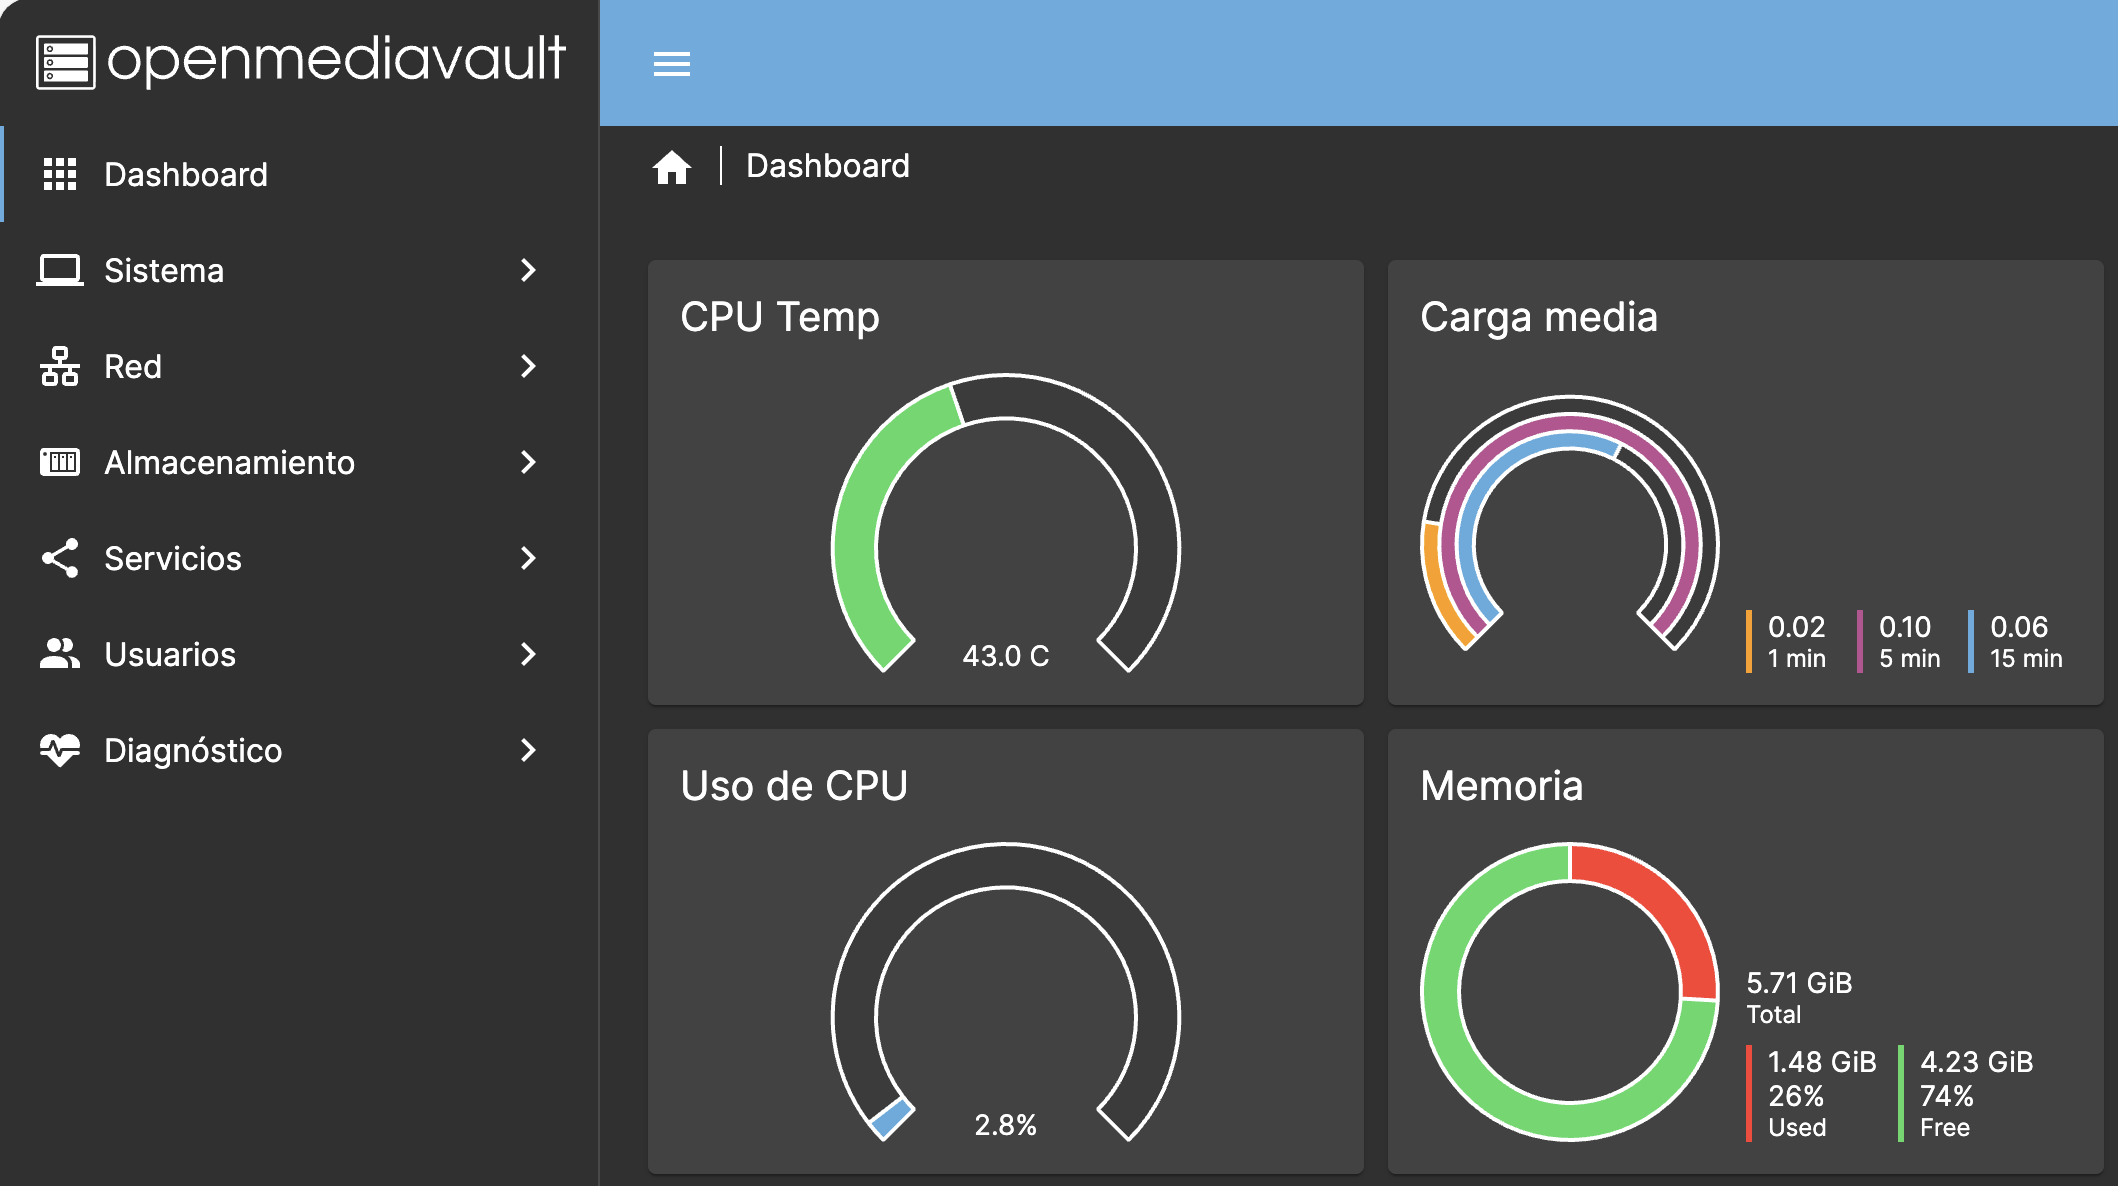The height and width of the screenshot is (1186, 2118).
Task: Click the Usuarios people icon
Action: (x=60, y=654)
